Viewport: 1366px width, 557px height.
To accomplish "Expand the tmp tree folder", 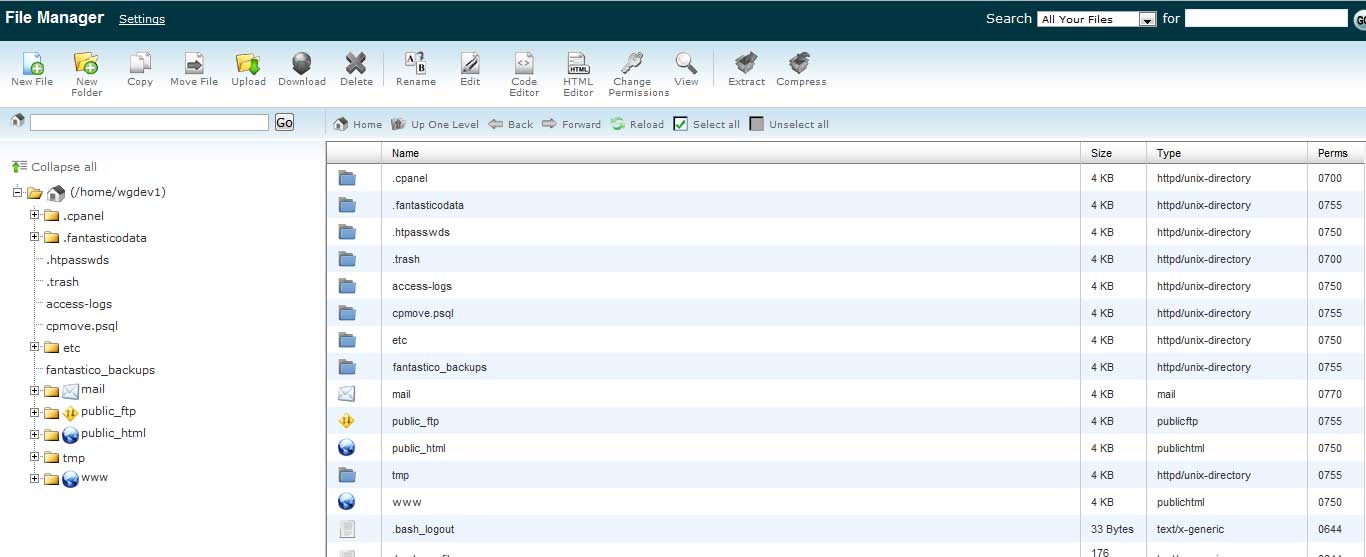I will pos(35,457).
